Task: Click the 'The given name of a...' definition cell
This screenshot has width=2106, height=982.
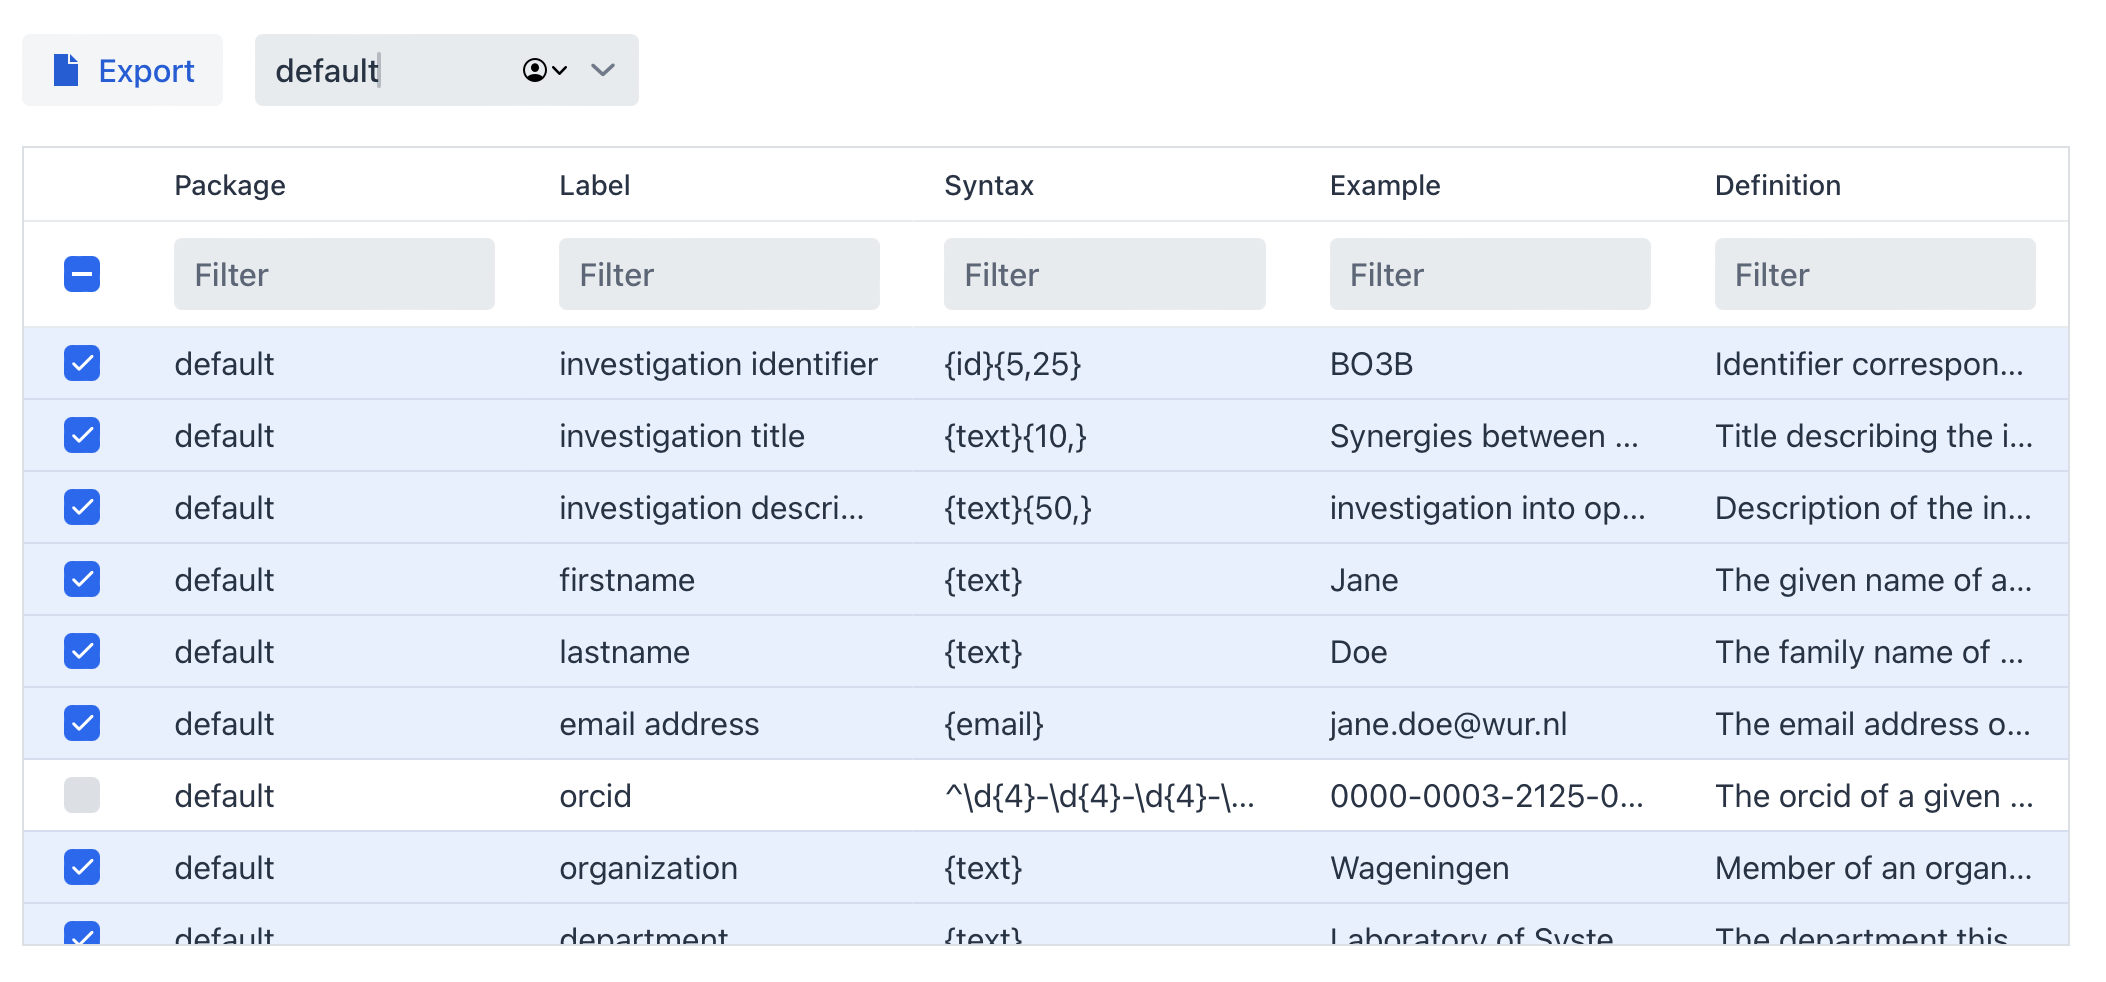Action: 1873,580
